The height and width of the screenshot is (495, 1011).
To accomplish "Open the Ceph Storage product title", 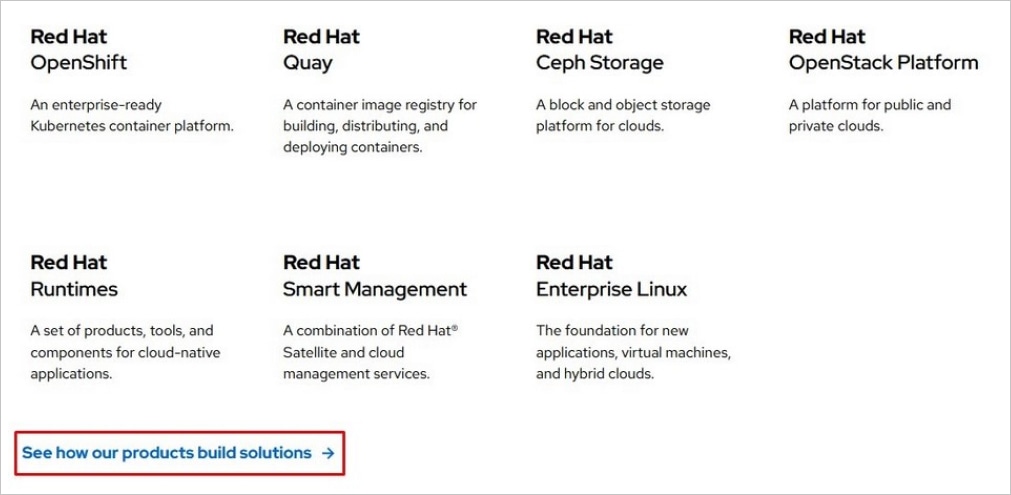I will point(599,63).
